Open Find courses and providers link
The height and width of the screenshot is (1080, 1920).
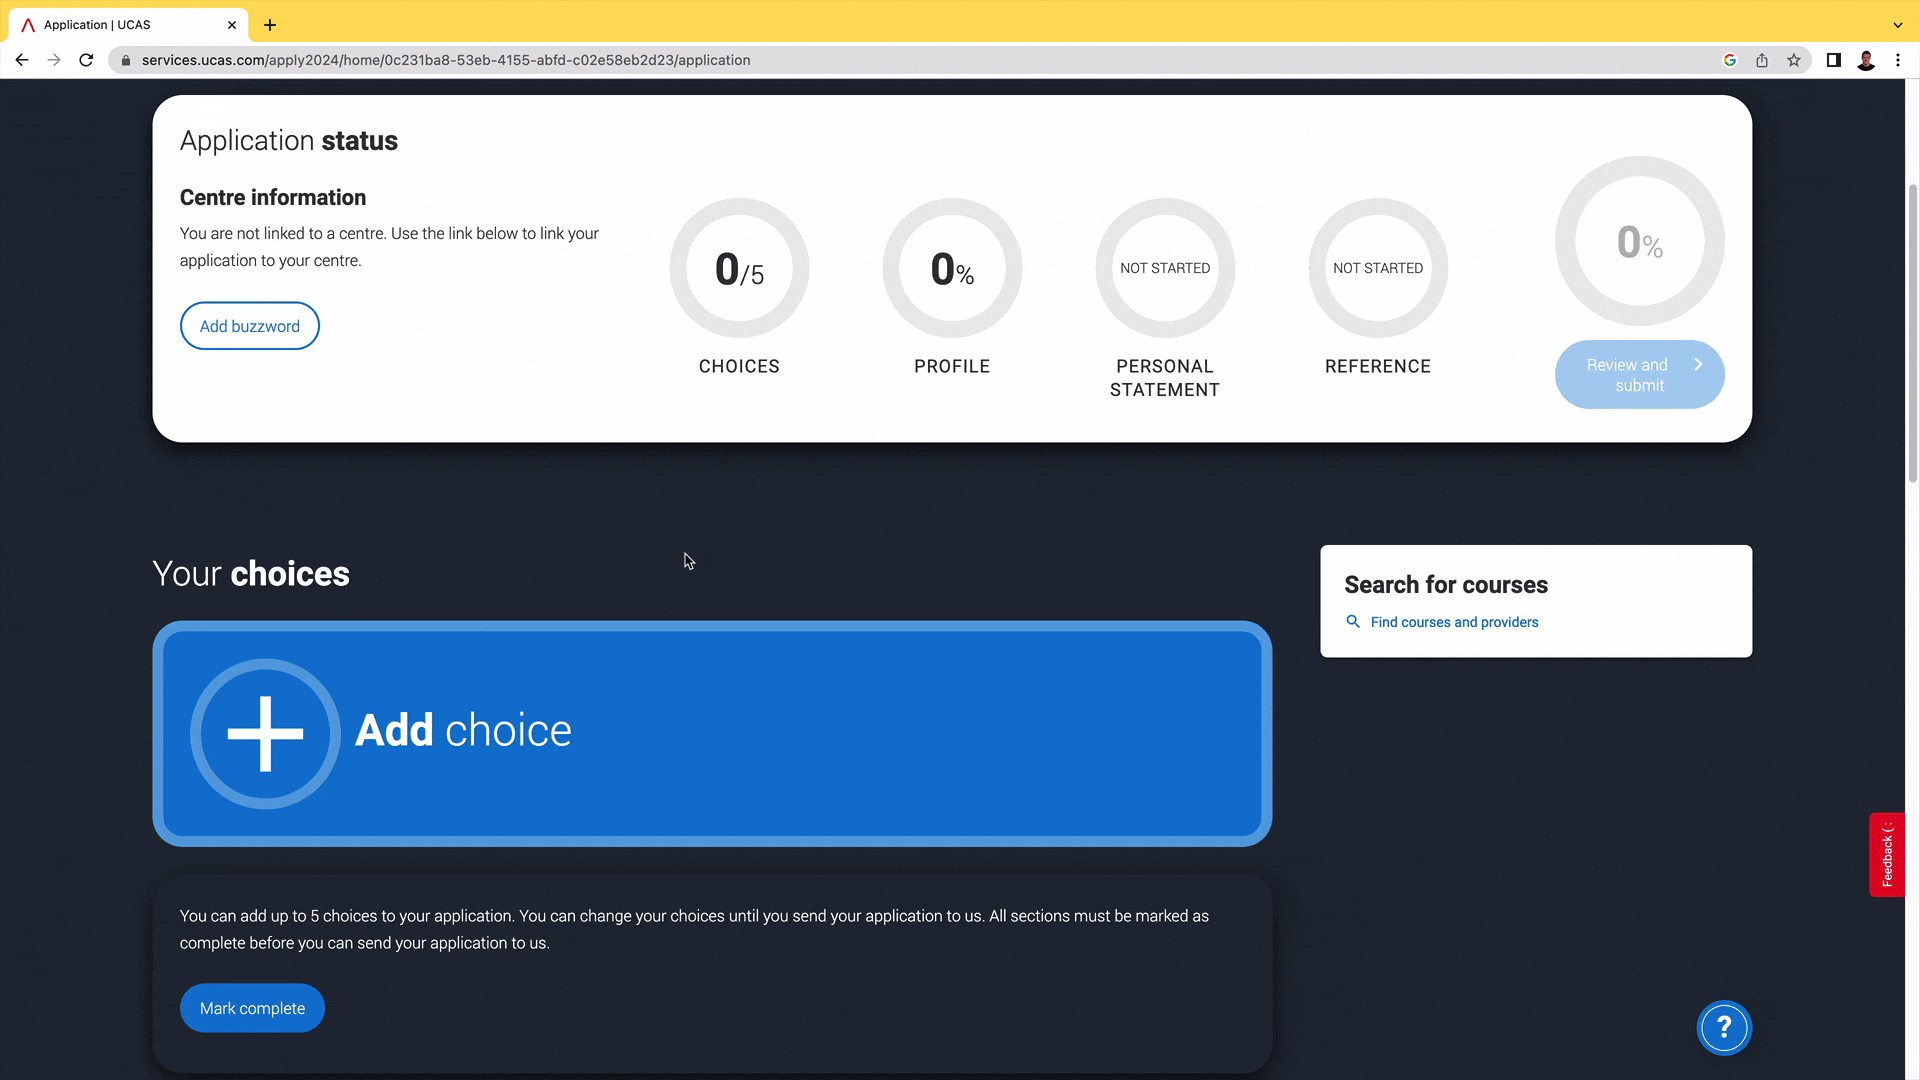[x=1454, y=622]
